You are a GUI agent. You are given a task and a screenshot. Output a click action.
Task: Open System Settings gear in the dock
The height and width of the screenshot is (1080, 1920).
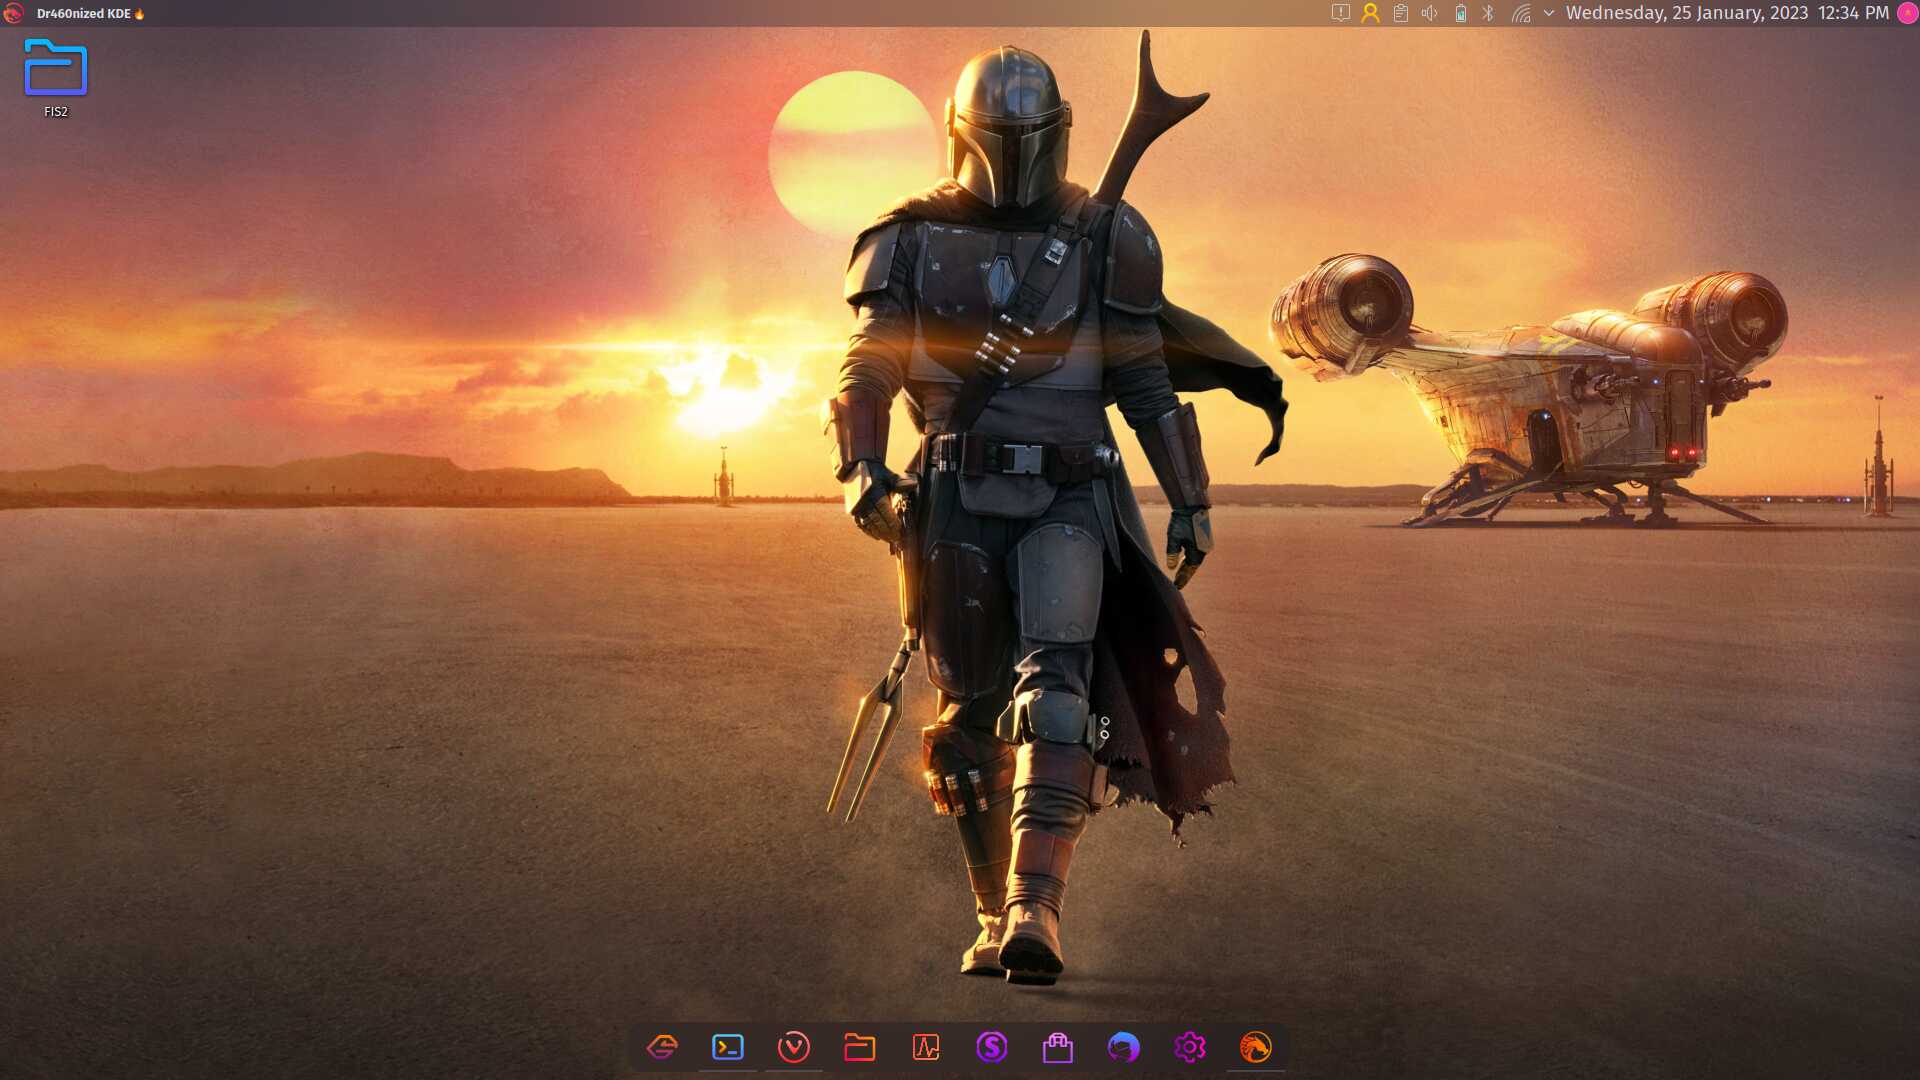click(1190, 1047)
